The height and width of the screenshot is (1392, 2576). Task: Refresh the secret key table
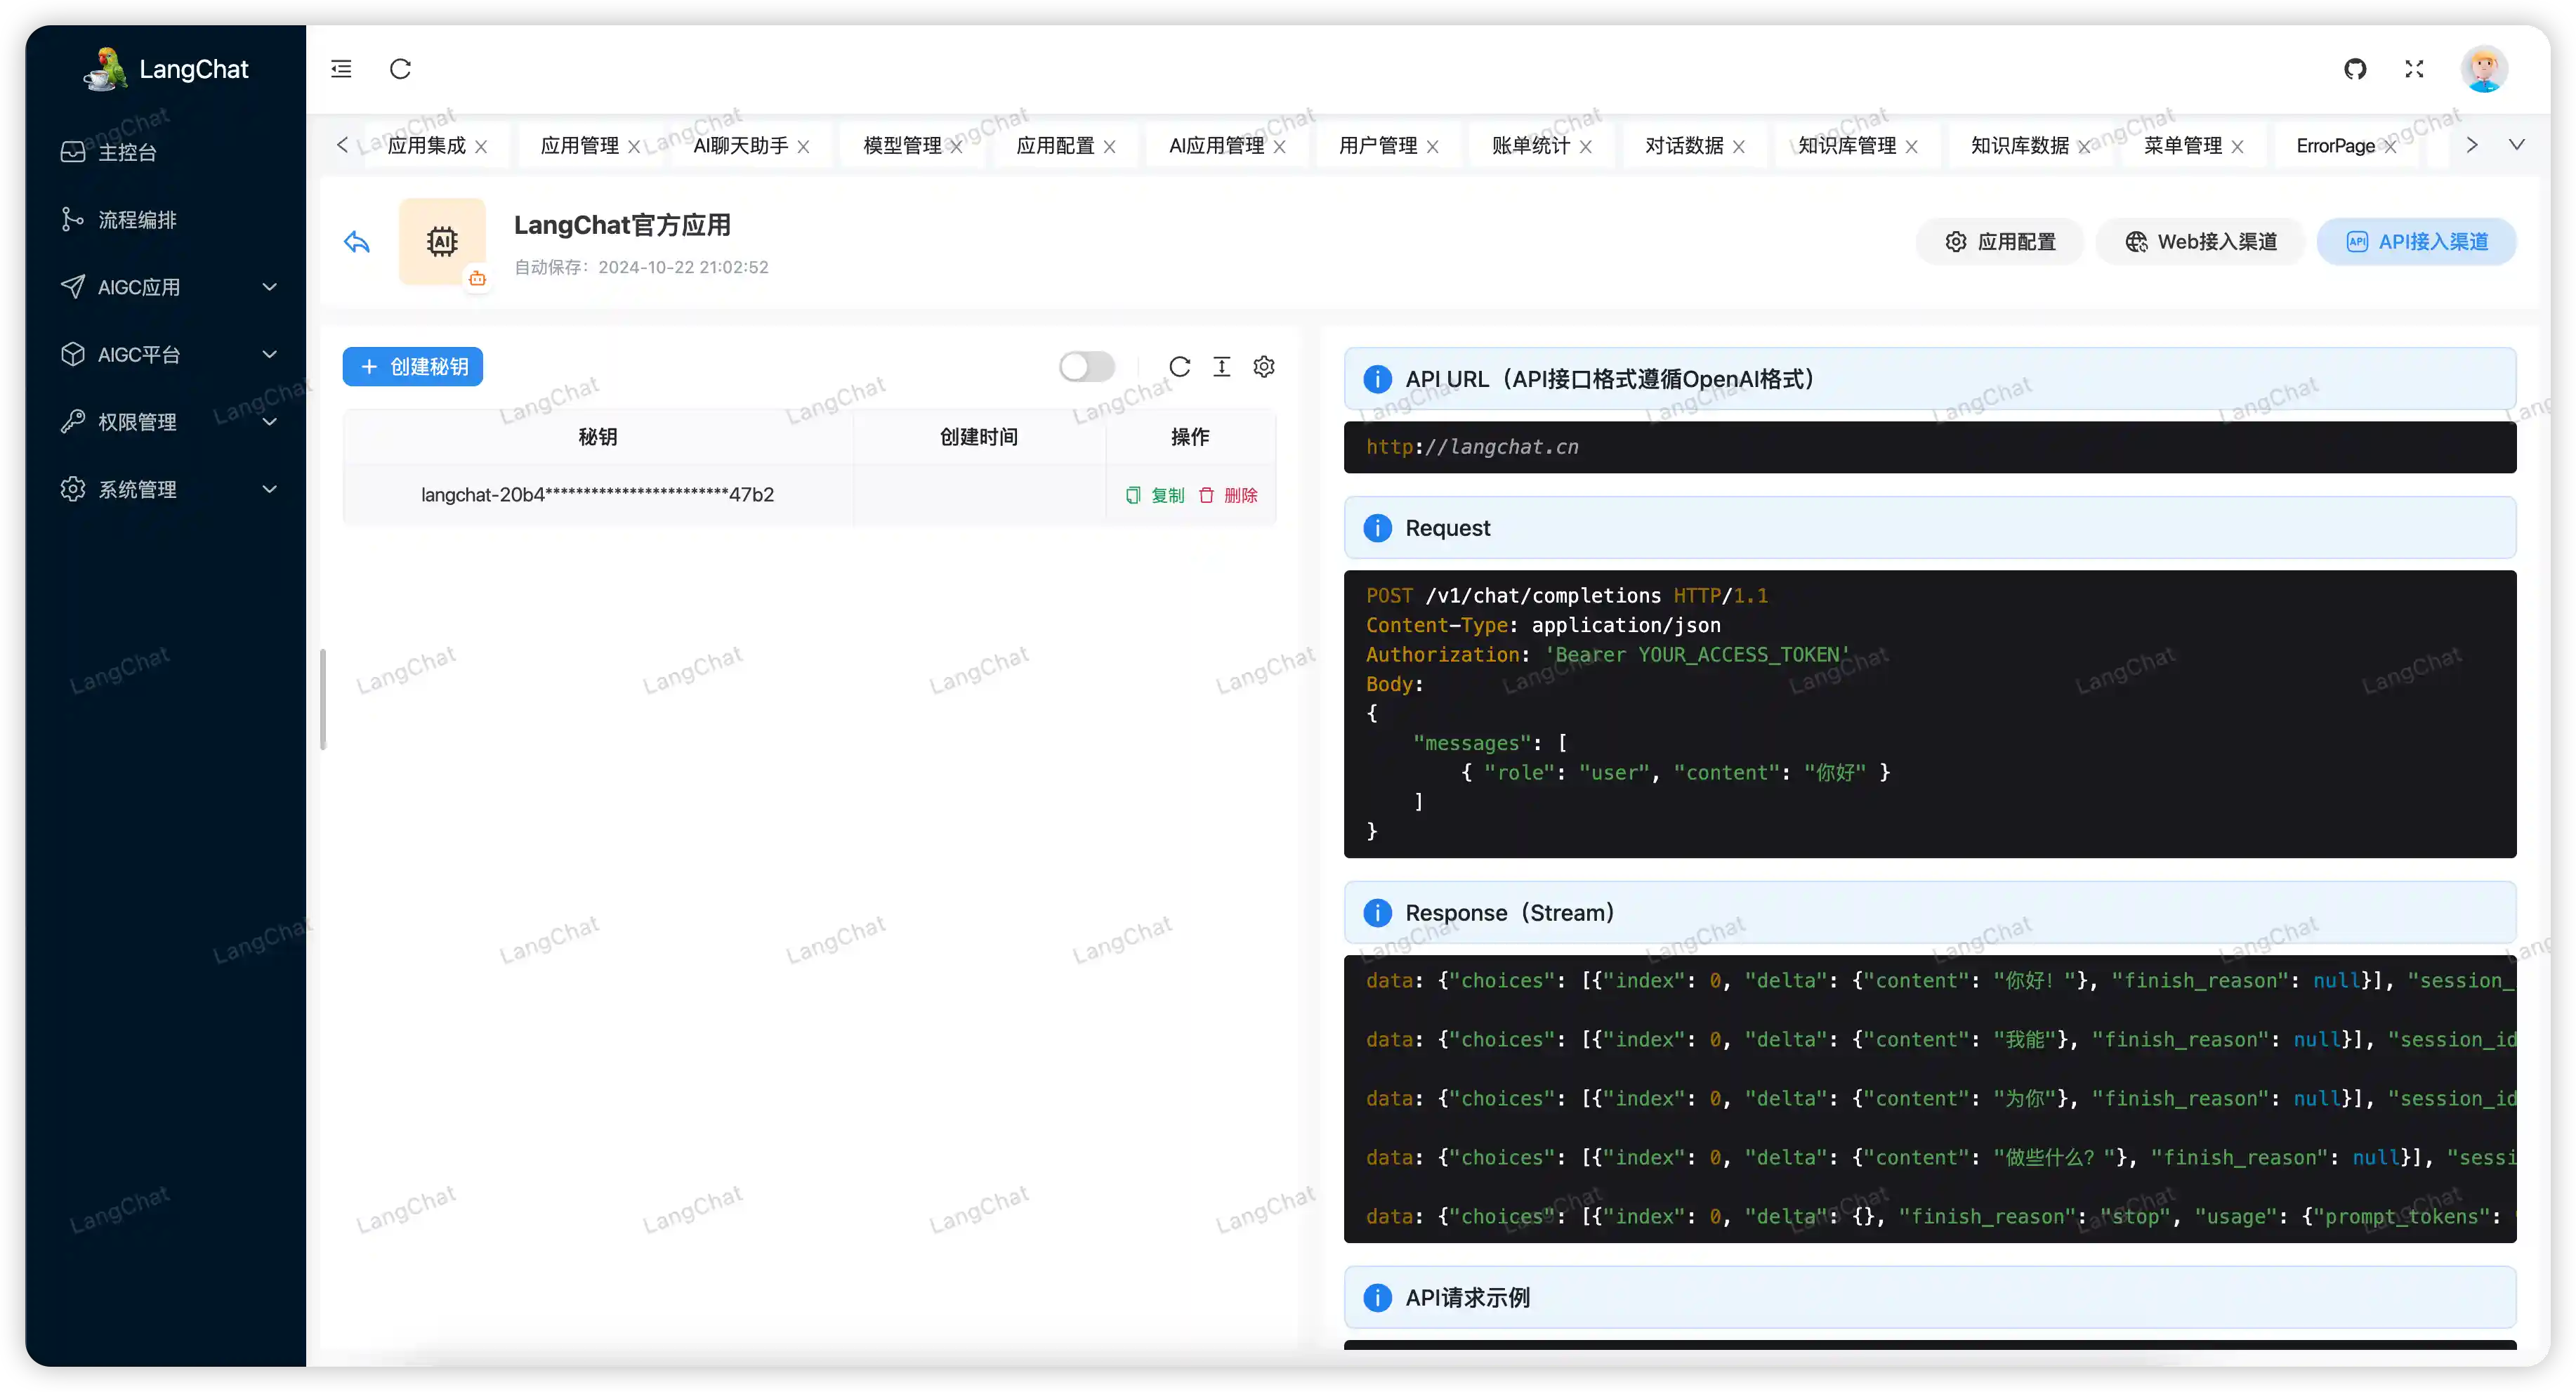[x=1180, y=367]
